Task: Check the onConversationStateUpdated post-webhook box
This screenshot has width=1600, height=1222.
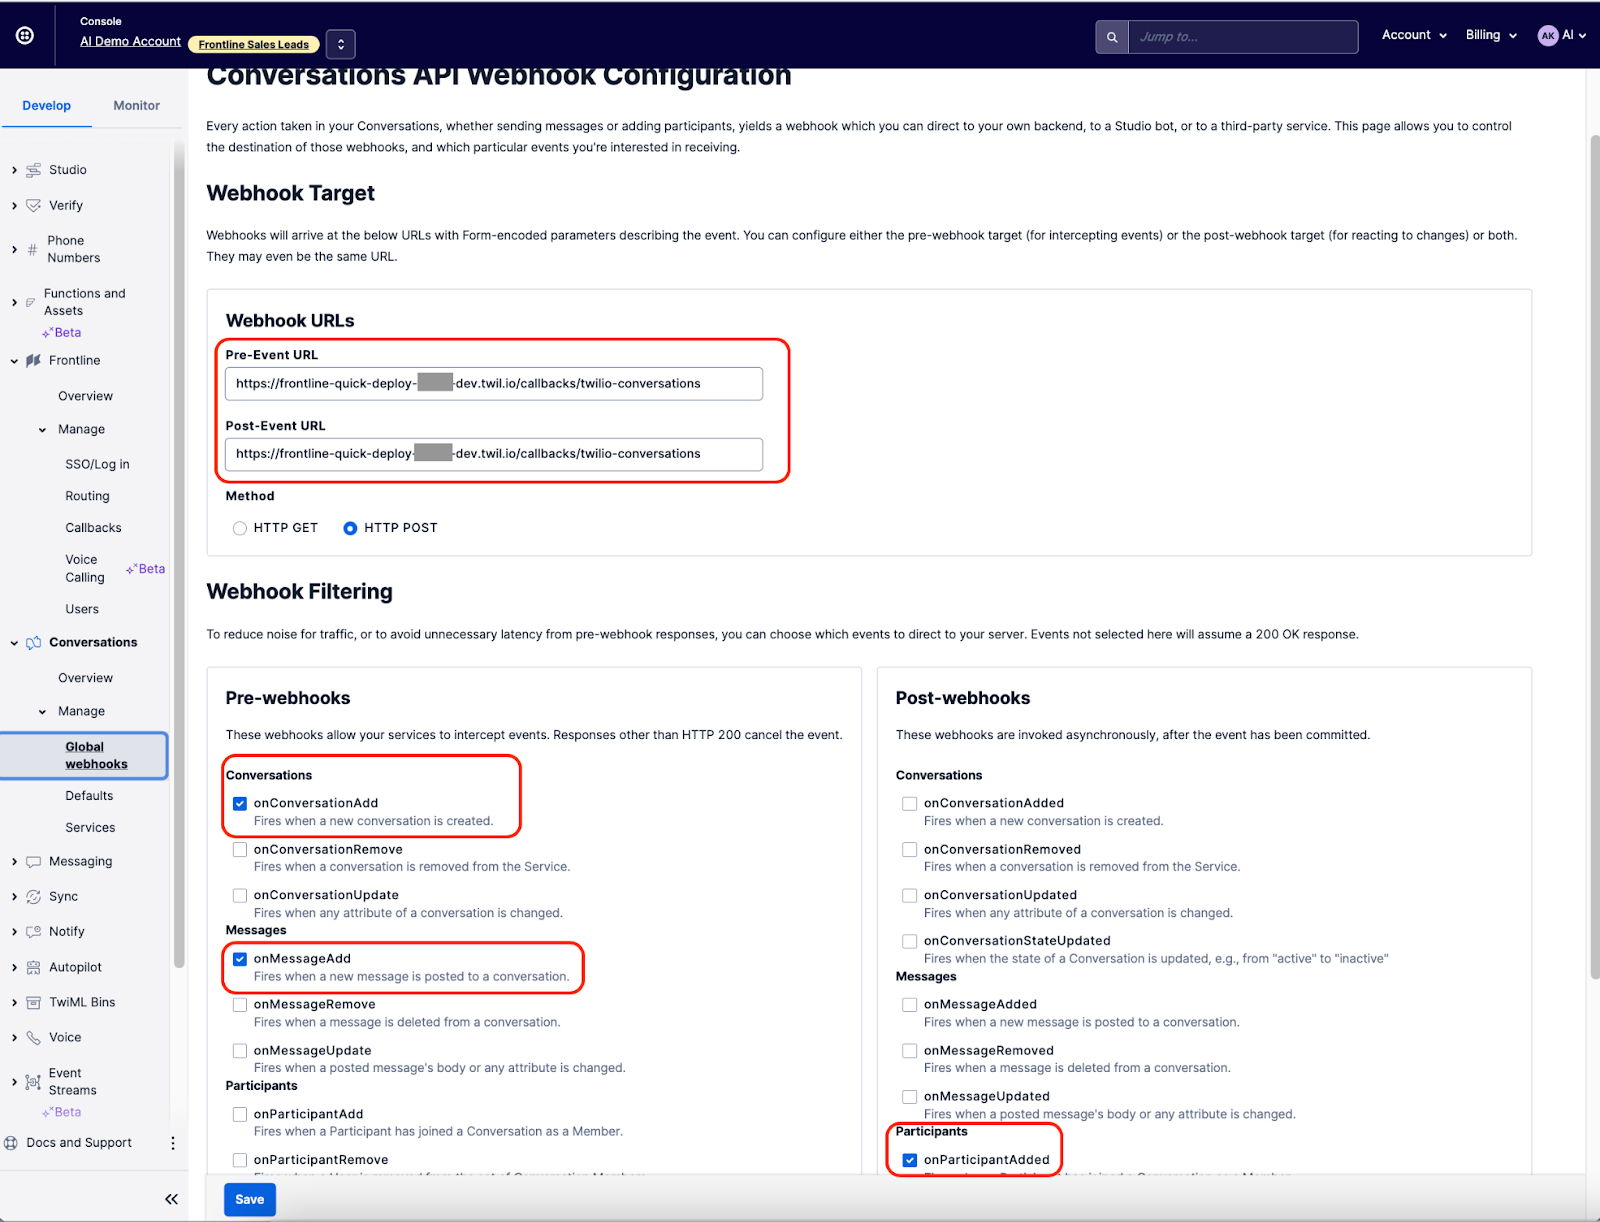Action: click(x=910, y=941)
